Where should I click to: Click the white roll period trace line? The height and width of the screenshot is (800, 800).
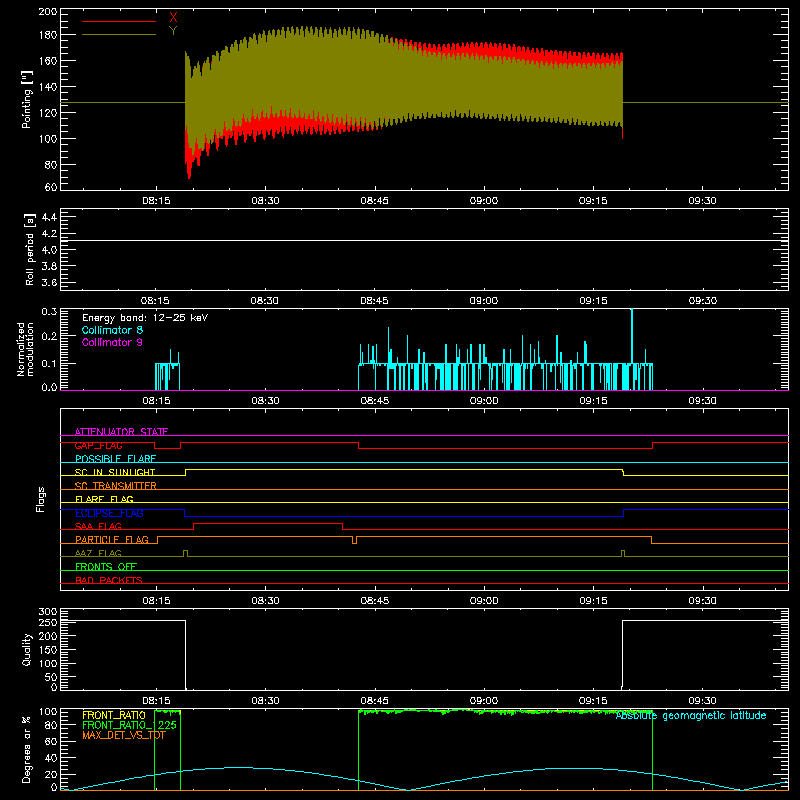click(424, 240)
